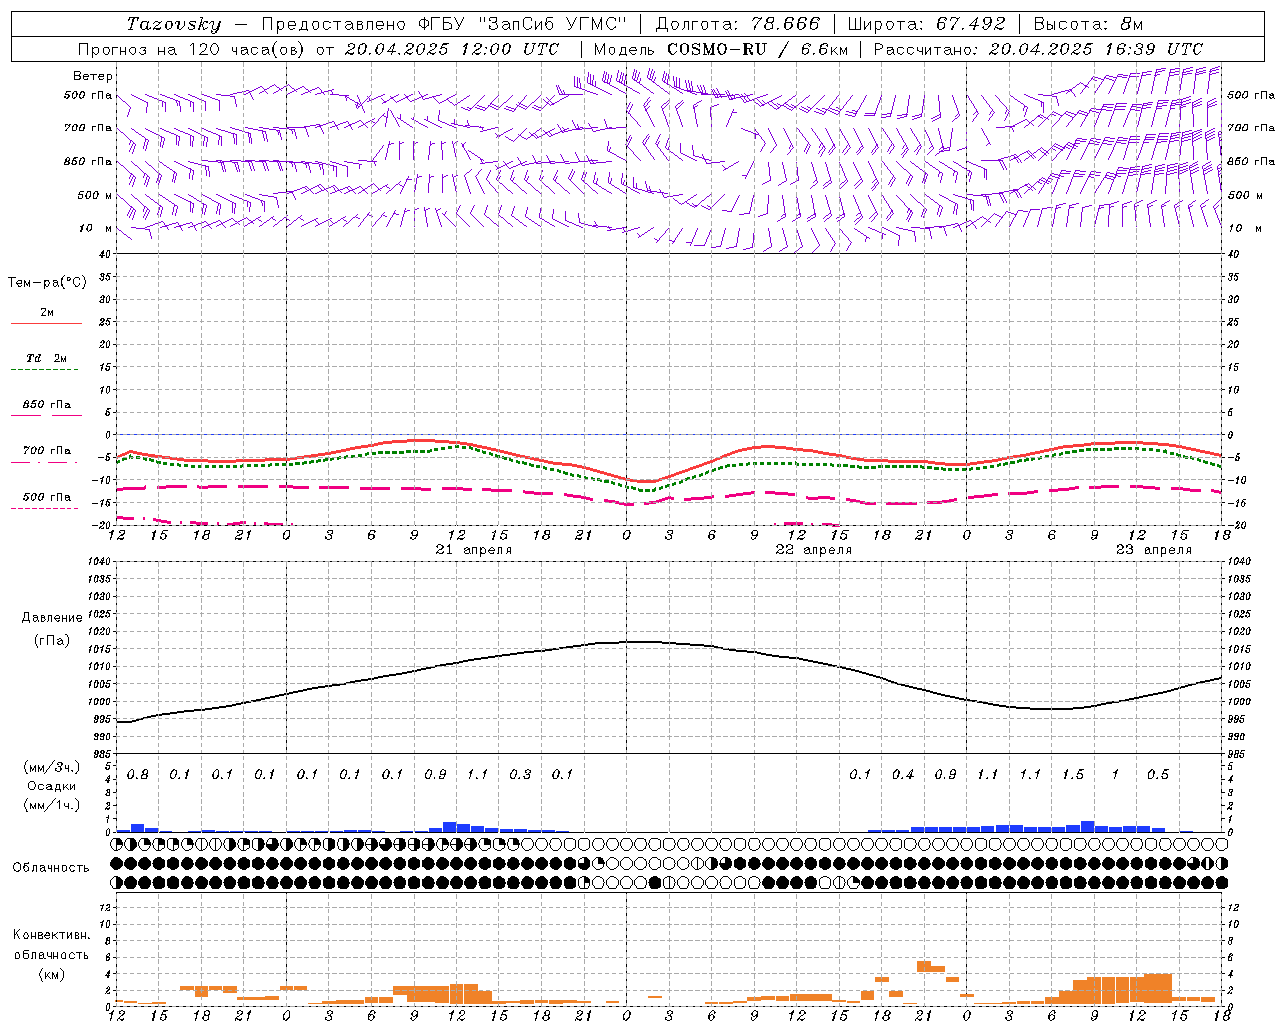Select the '(км)' kilometre unit label
This screenshot has width=1280, height=1024.
[x=51, y=974]
